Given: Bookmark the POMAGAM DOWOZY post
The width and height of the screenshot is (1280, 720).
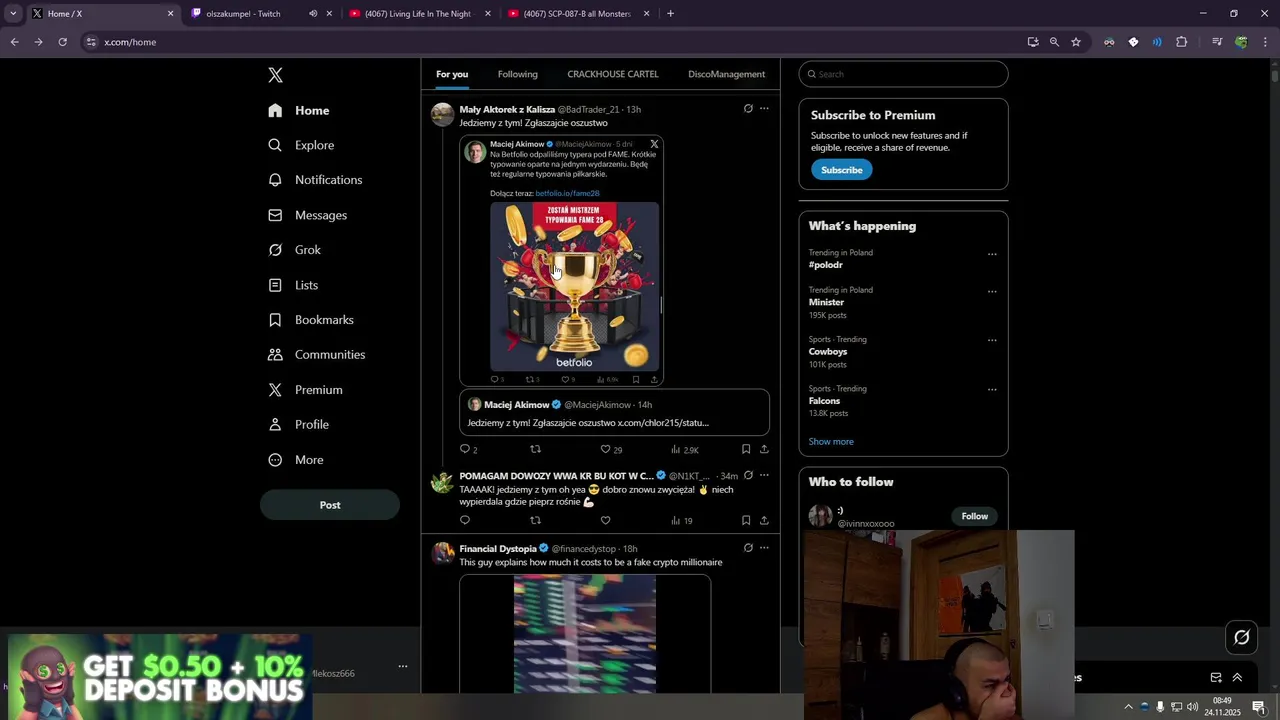Looking at the screenshot, I should 746,521.
